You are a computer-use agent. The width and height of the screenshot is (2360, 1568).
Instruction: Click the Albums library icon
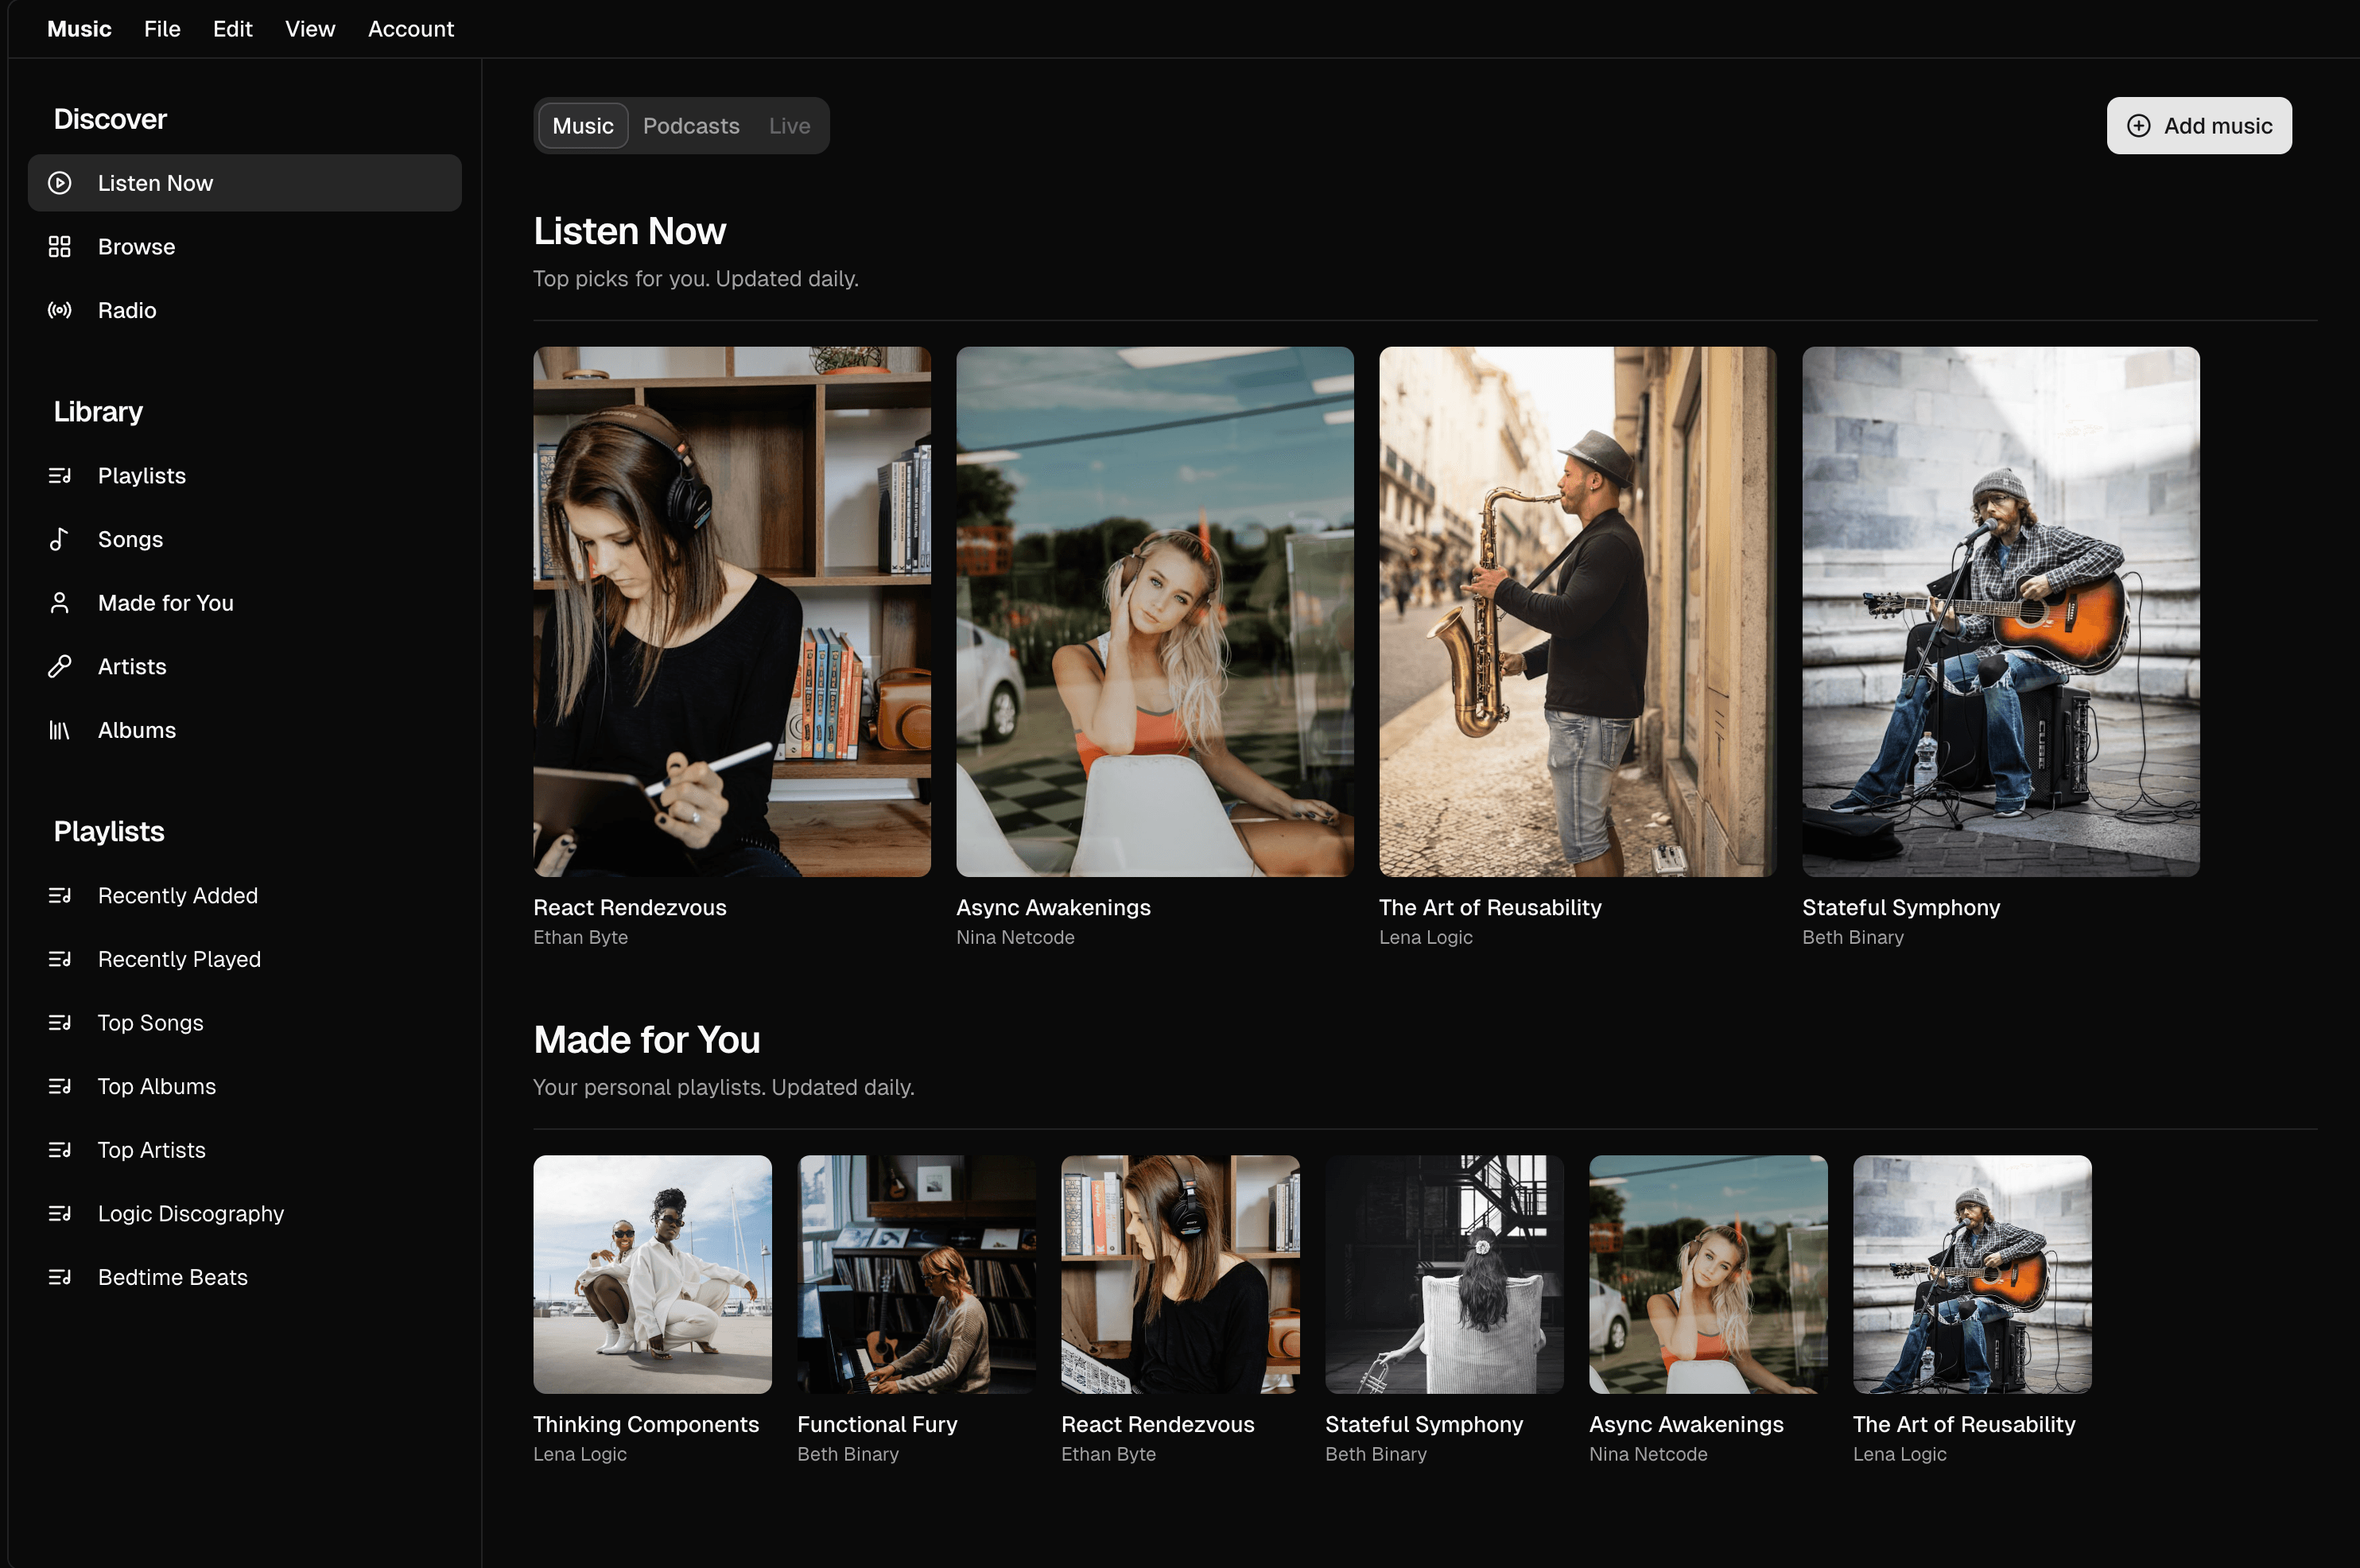pos(60,730)
